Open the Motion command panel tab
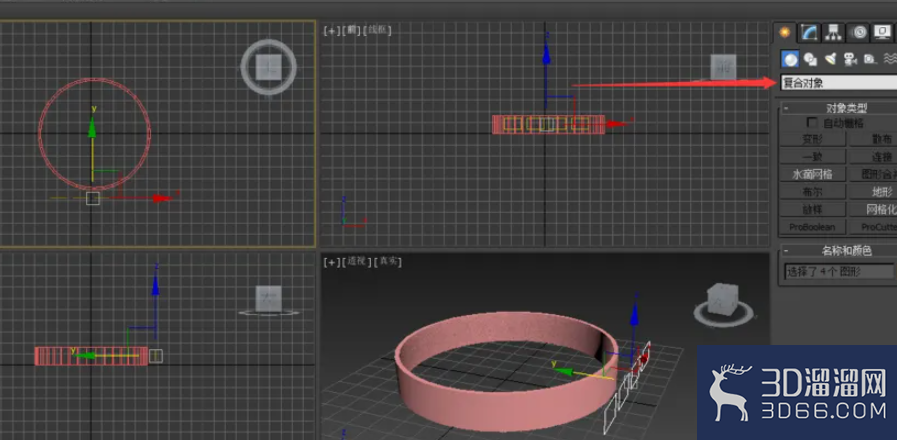Image resolution: width=897 pixels, height=440 pixels. pos(858,32)
